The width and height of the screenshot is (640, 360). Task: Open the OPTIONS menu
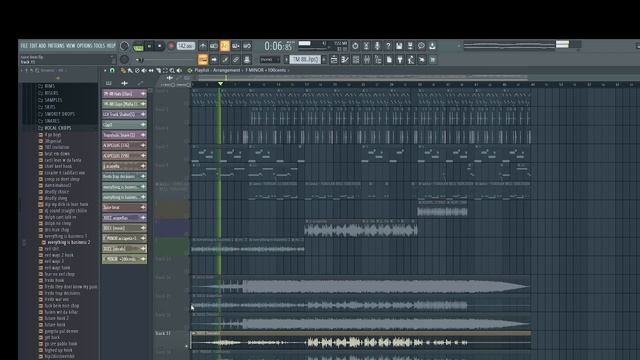(x=85, y=46)
